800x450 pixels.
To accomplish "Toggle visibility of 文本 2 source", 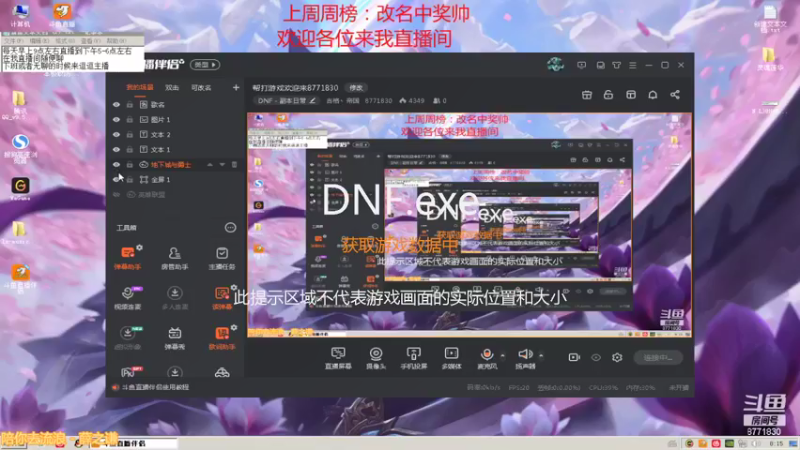I will coord(116,135).
